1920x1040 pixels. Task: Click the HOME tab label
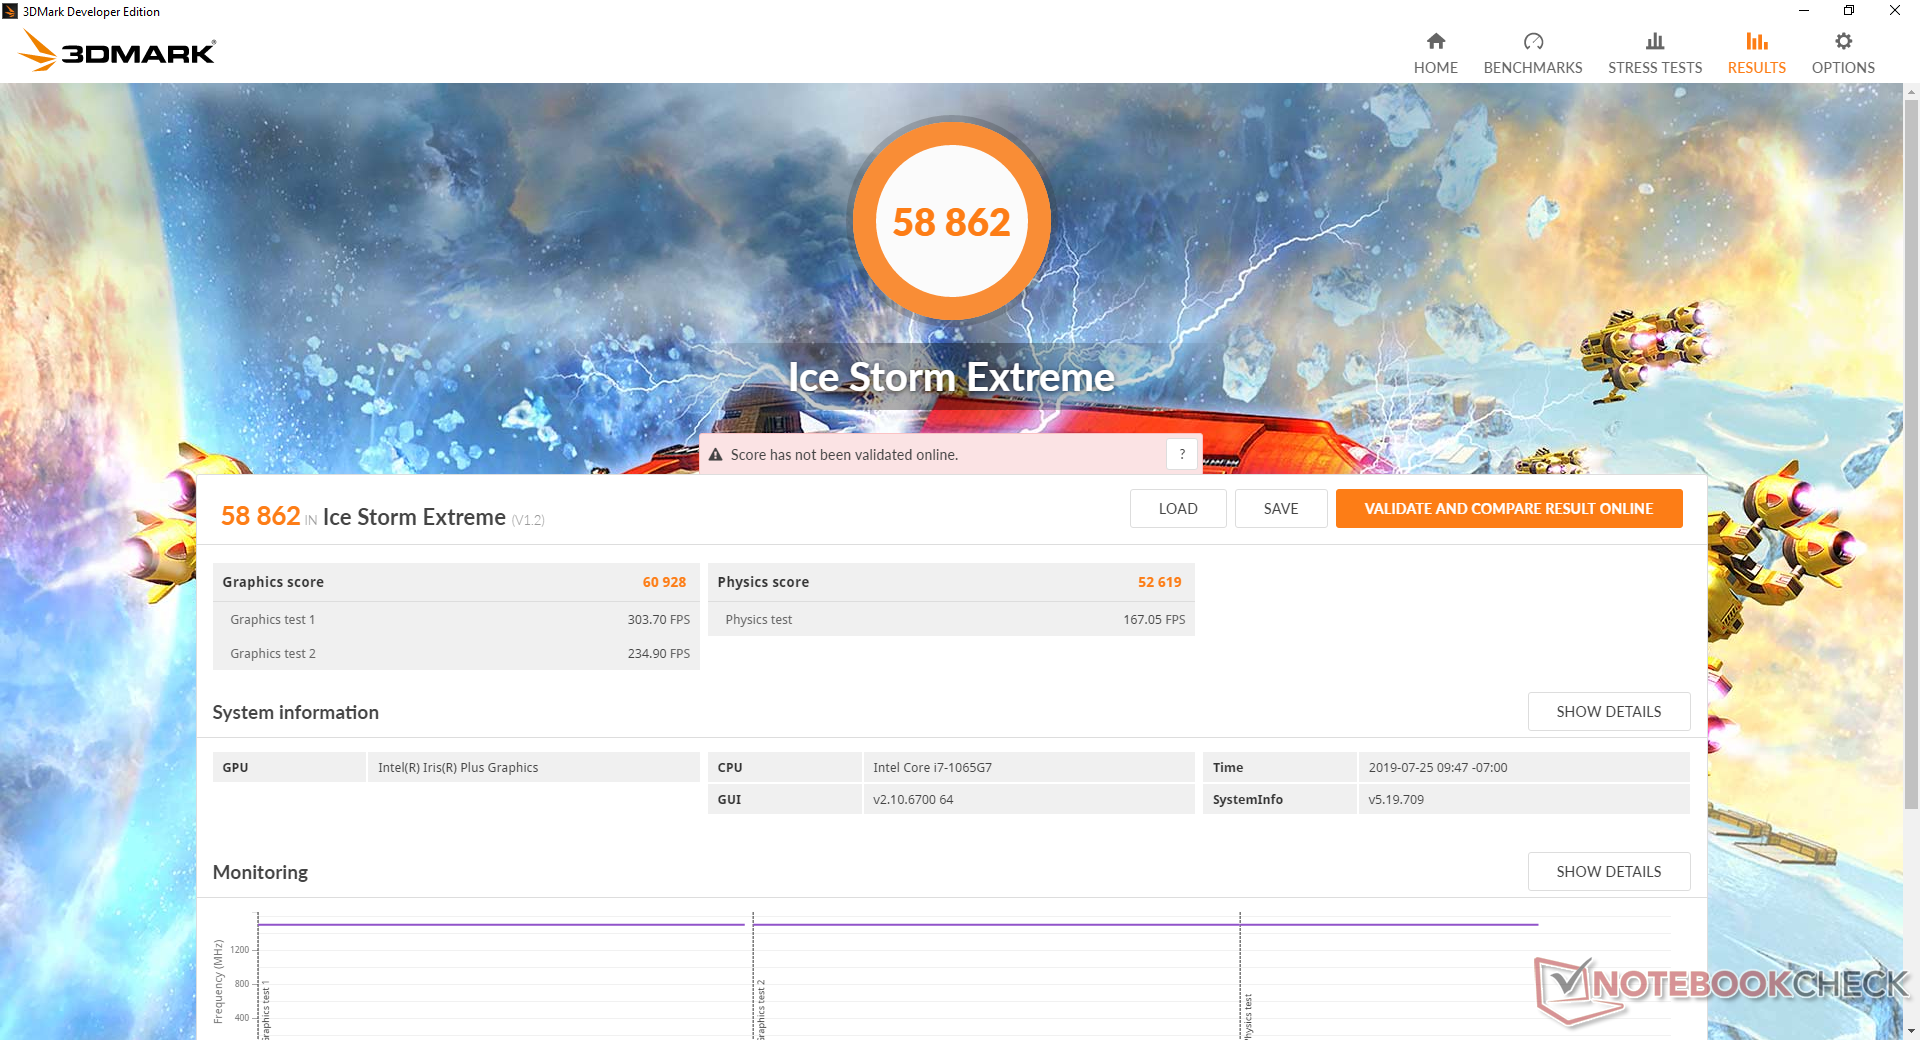pos(1435,68)
